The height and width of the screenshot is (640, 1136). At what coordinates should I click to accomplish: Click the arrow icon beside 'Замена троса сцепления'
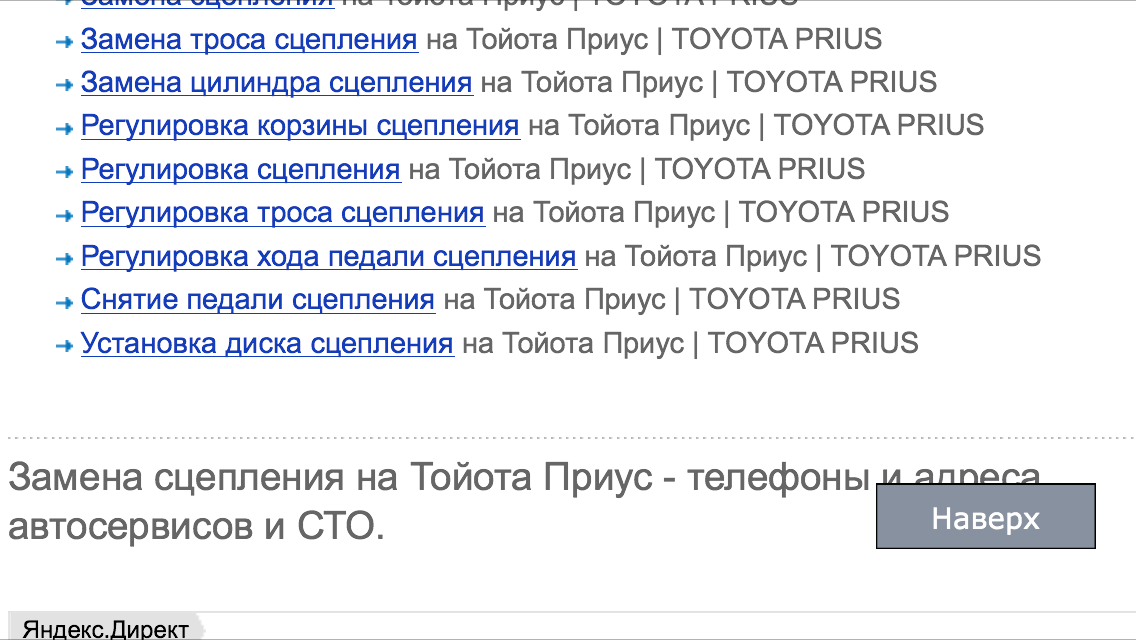[63, 41]
